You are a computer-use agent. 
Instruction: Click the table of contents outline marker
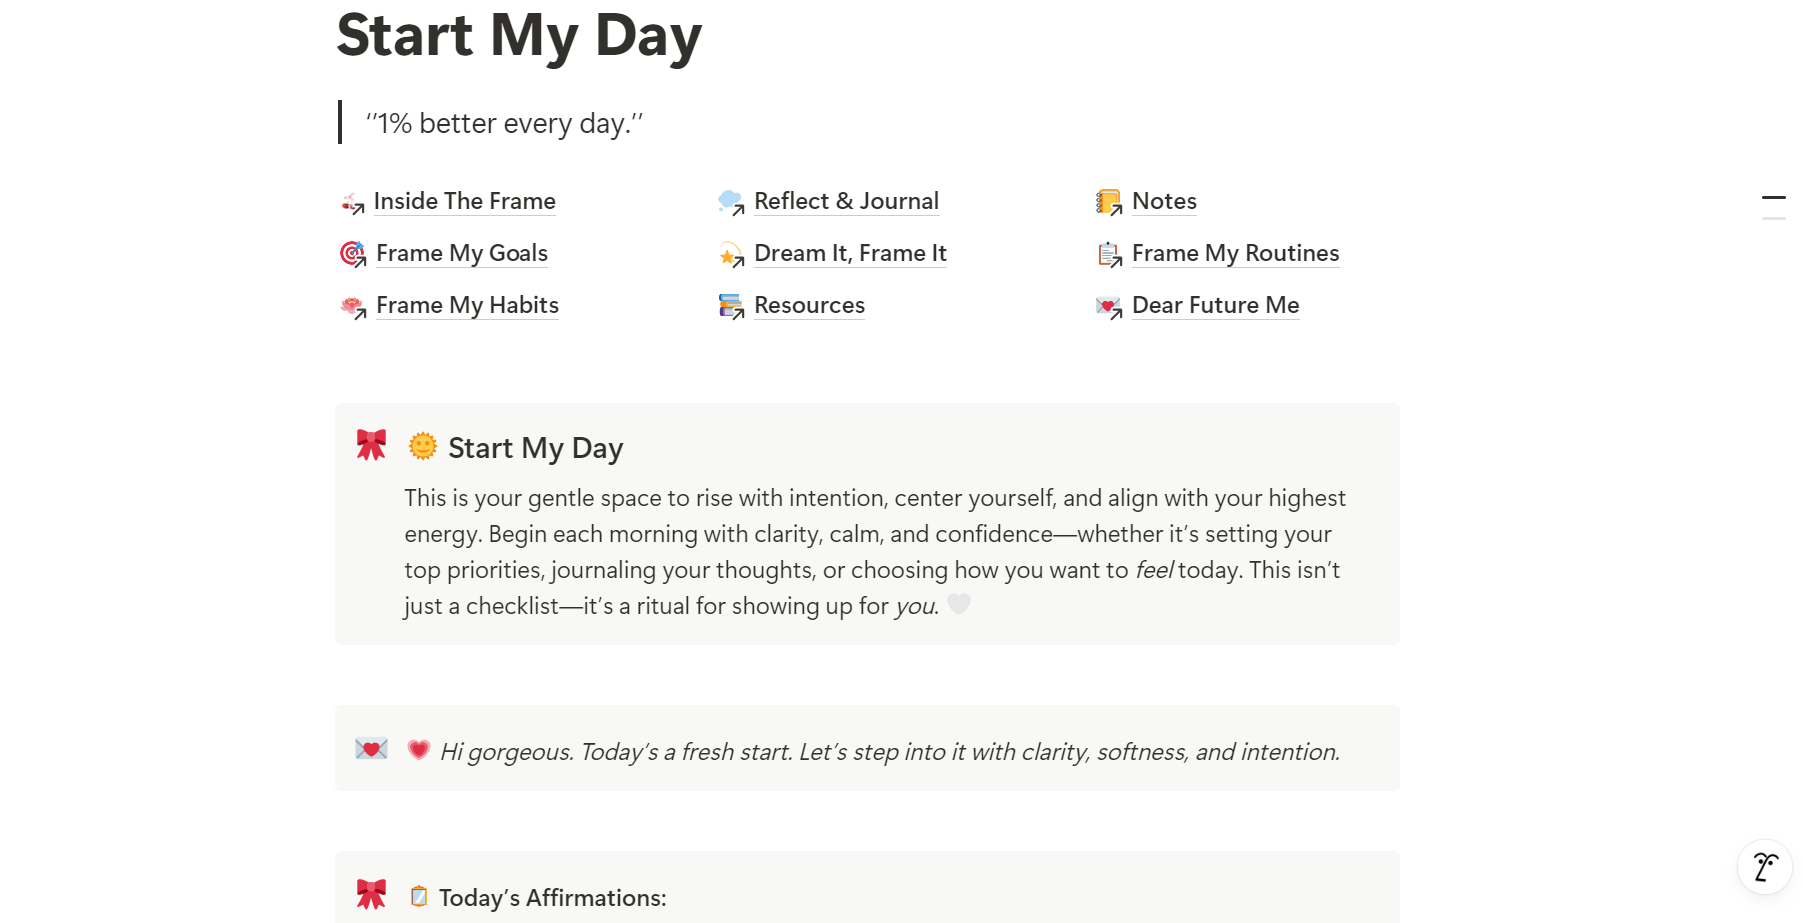pyautogui.click(x=1773, y=198)
